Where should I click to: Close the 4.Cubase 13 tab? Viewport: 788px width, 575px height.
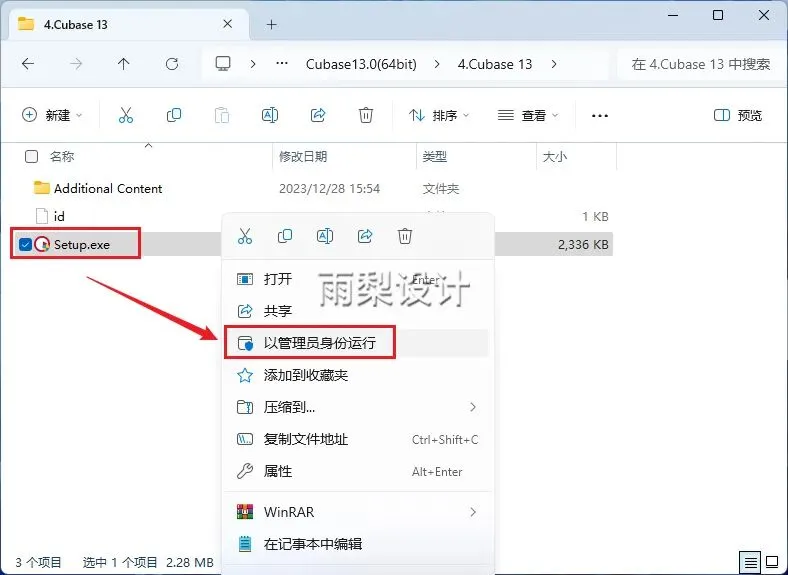point(228,24)
